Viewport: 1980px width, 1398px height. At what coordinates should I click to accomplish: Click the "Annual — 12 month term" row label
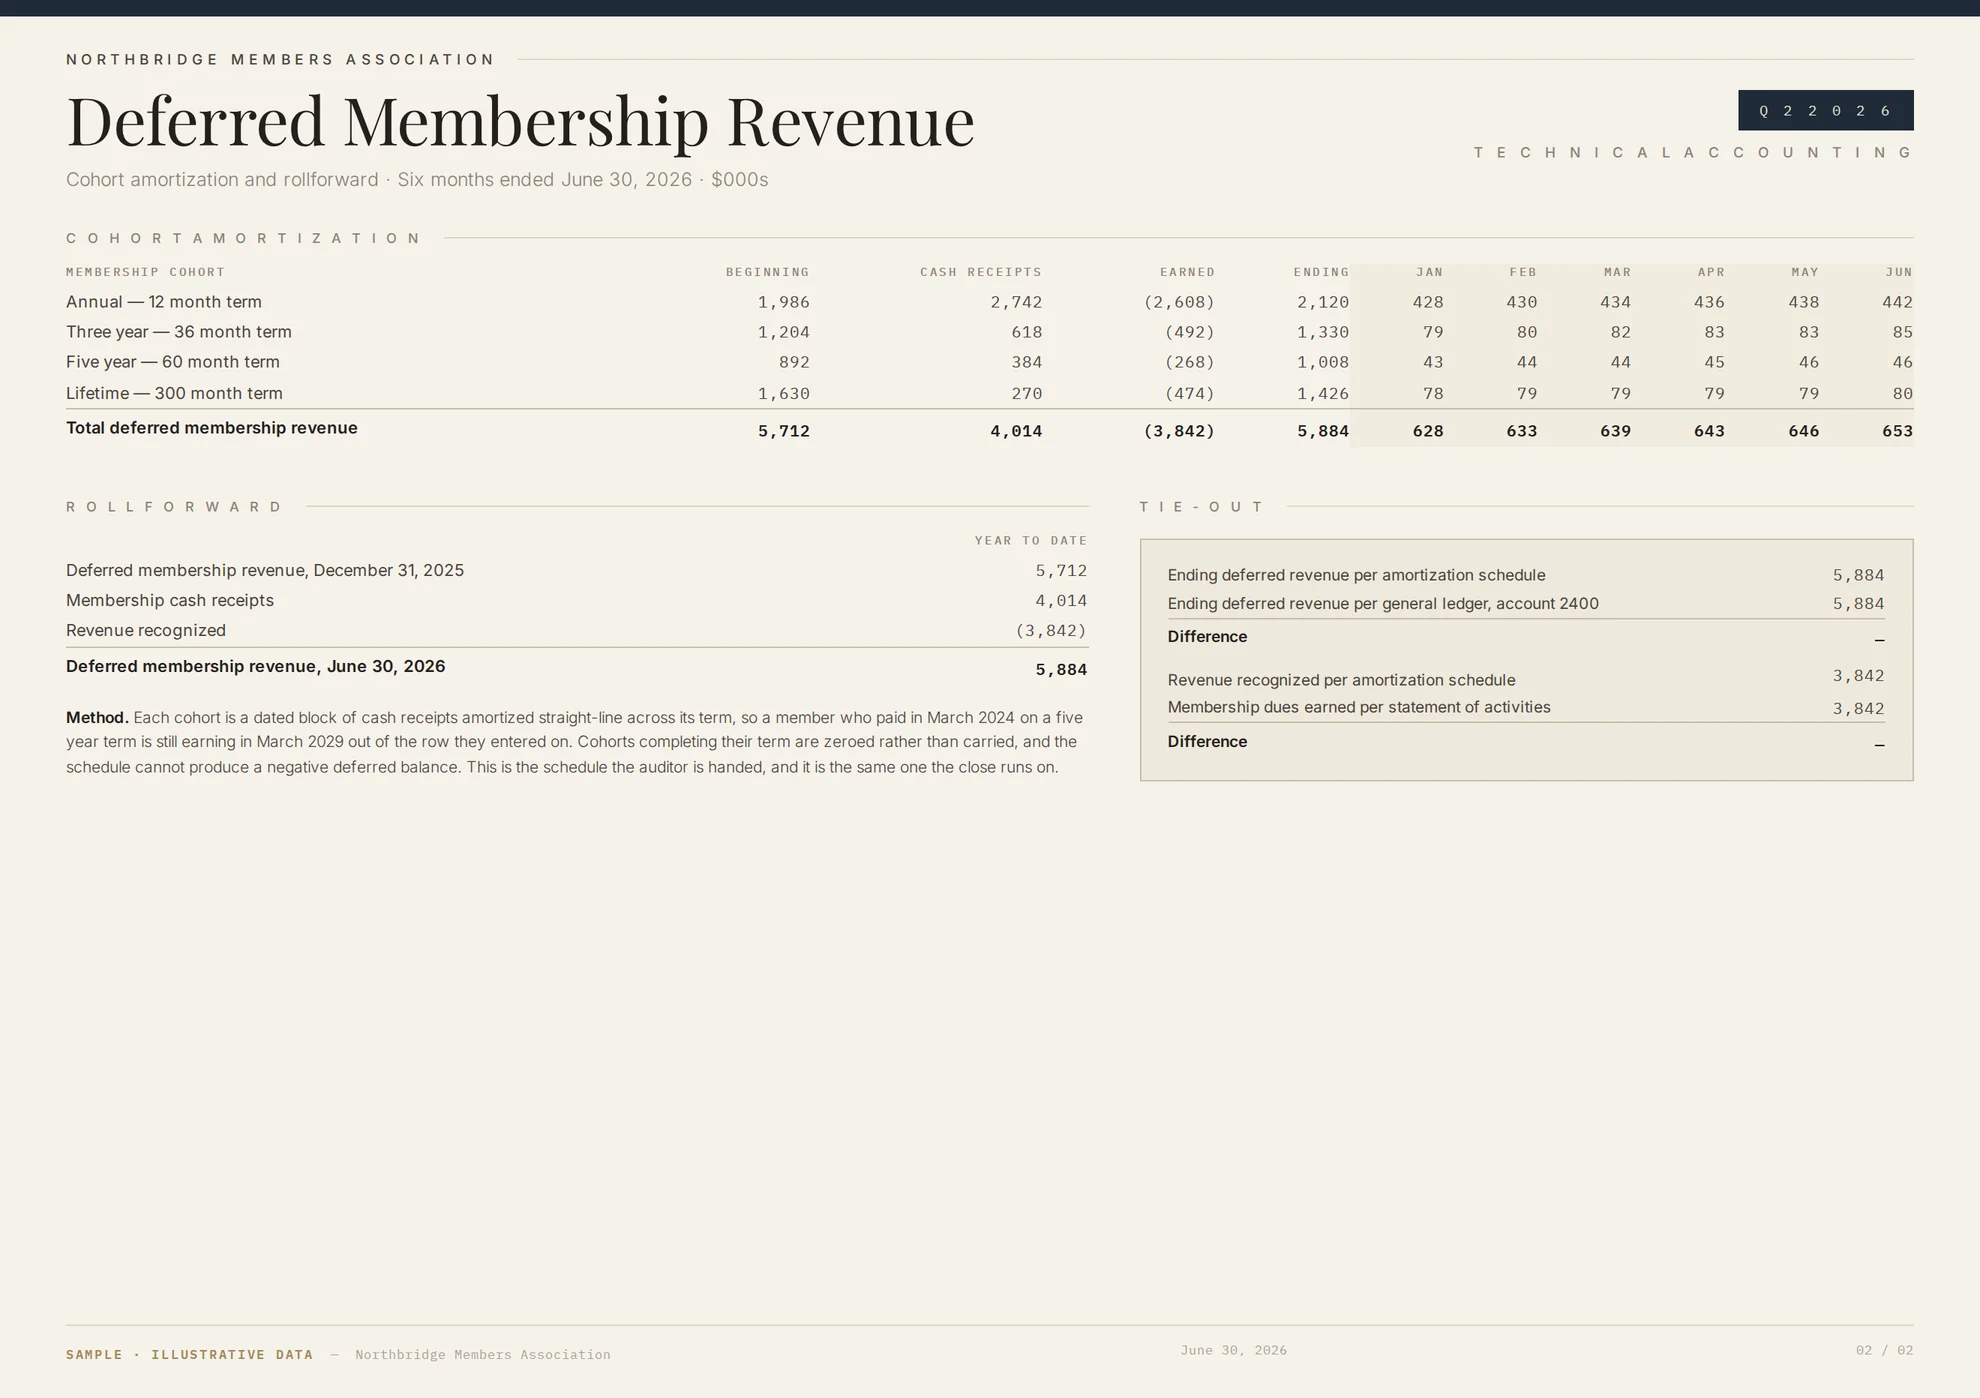click(164, 302)
